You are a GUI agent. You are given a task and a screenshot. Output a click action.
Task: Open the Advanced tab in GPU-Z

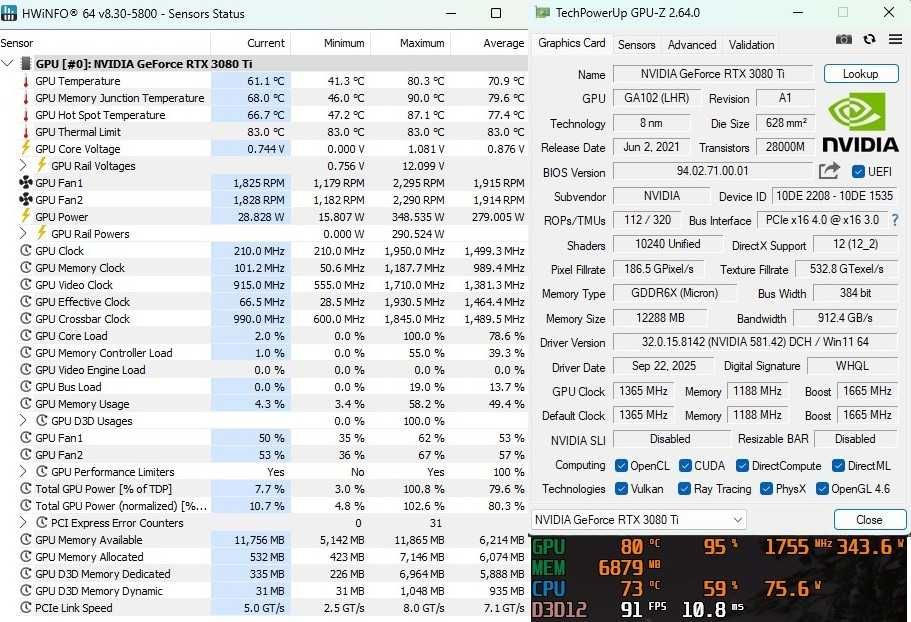[691, 45]
